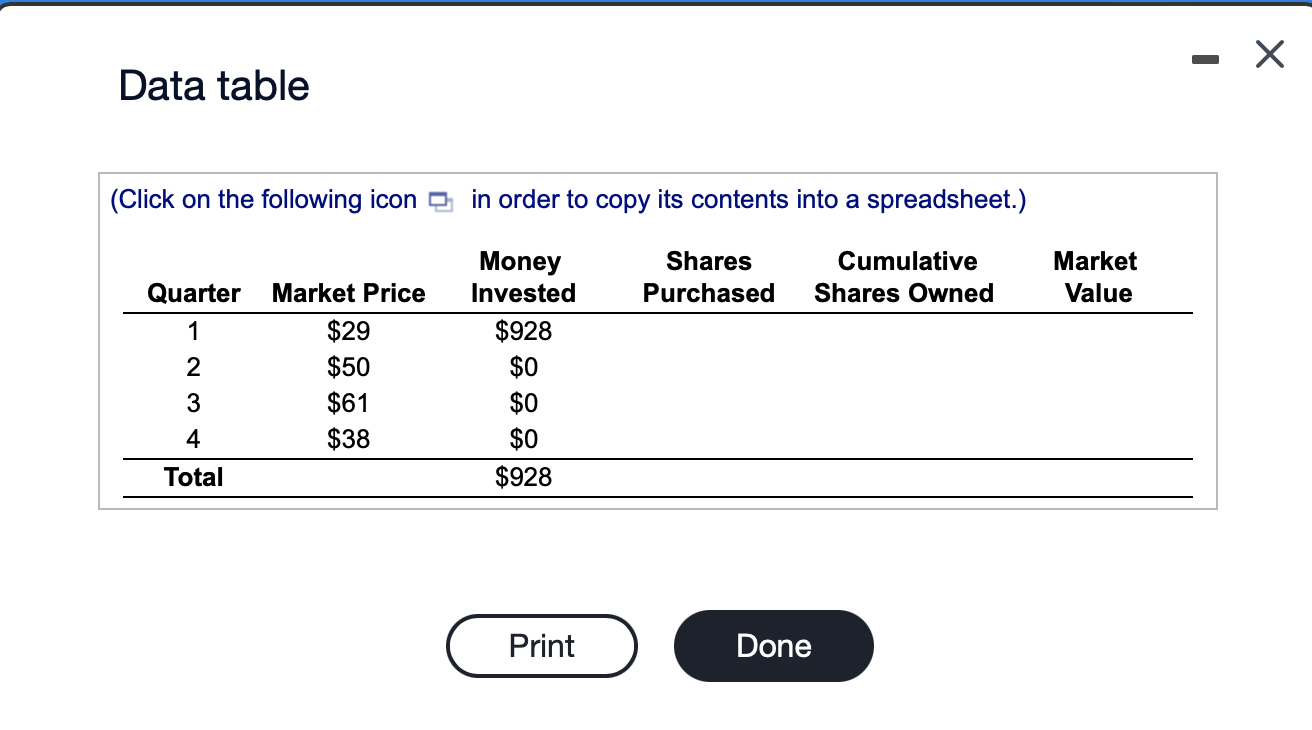Viewport: 1312px width, 730px height.
Task: Click the $38 market price cell
Action: (x=349, y=438)
